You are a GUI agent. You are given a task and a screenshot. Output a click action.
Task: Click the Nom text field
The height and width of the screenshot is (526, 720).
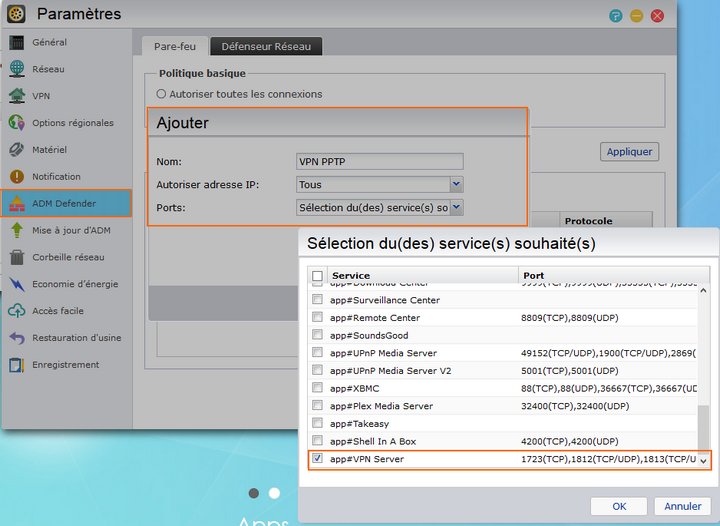pos(379,161)
